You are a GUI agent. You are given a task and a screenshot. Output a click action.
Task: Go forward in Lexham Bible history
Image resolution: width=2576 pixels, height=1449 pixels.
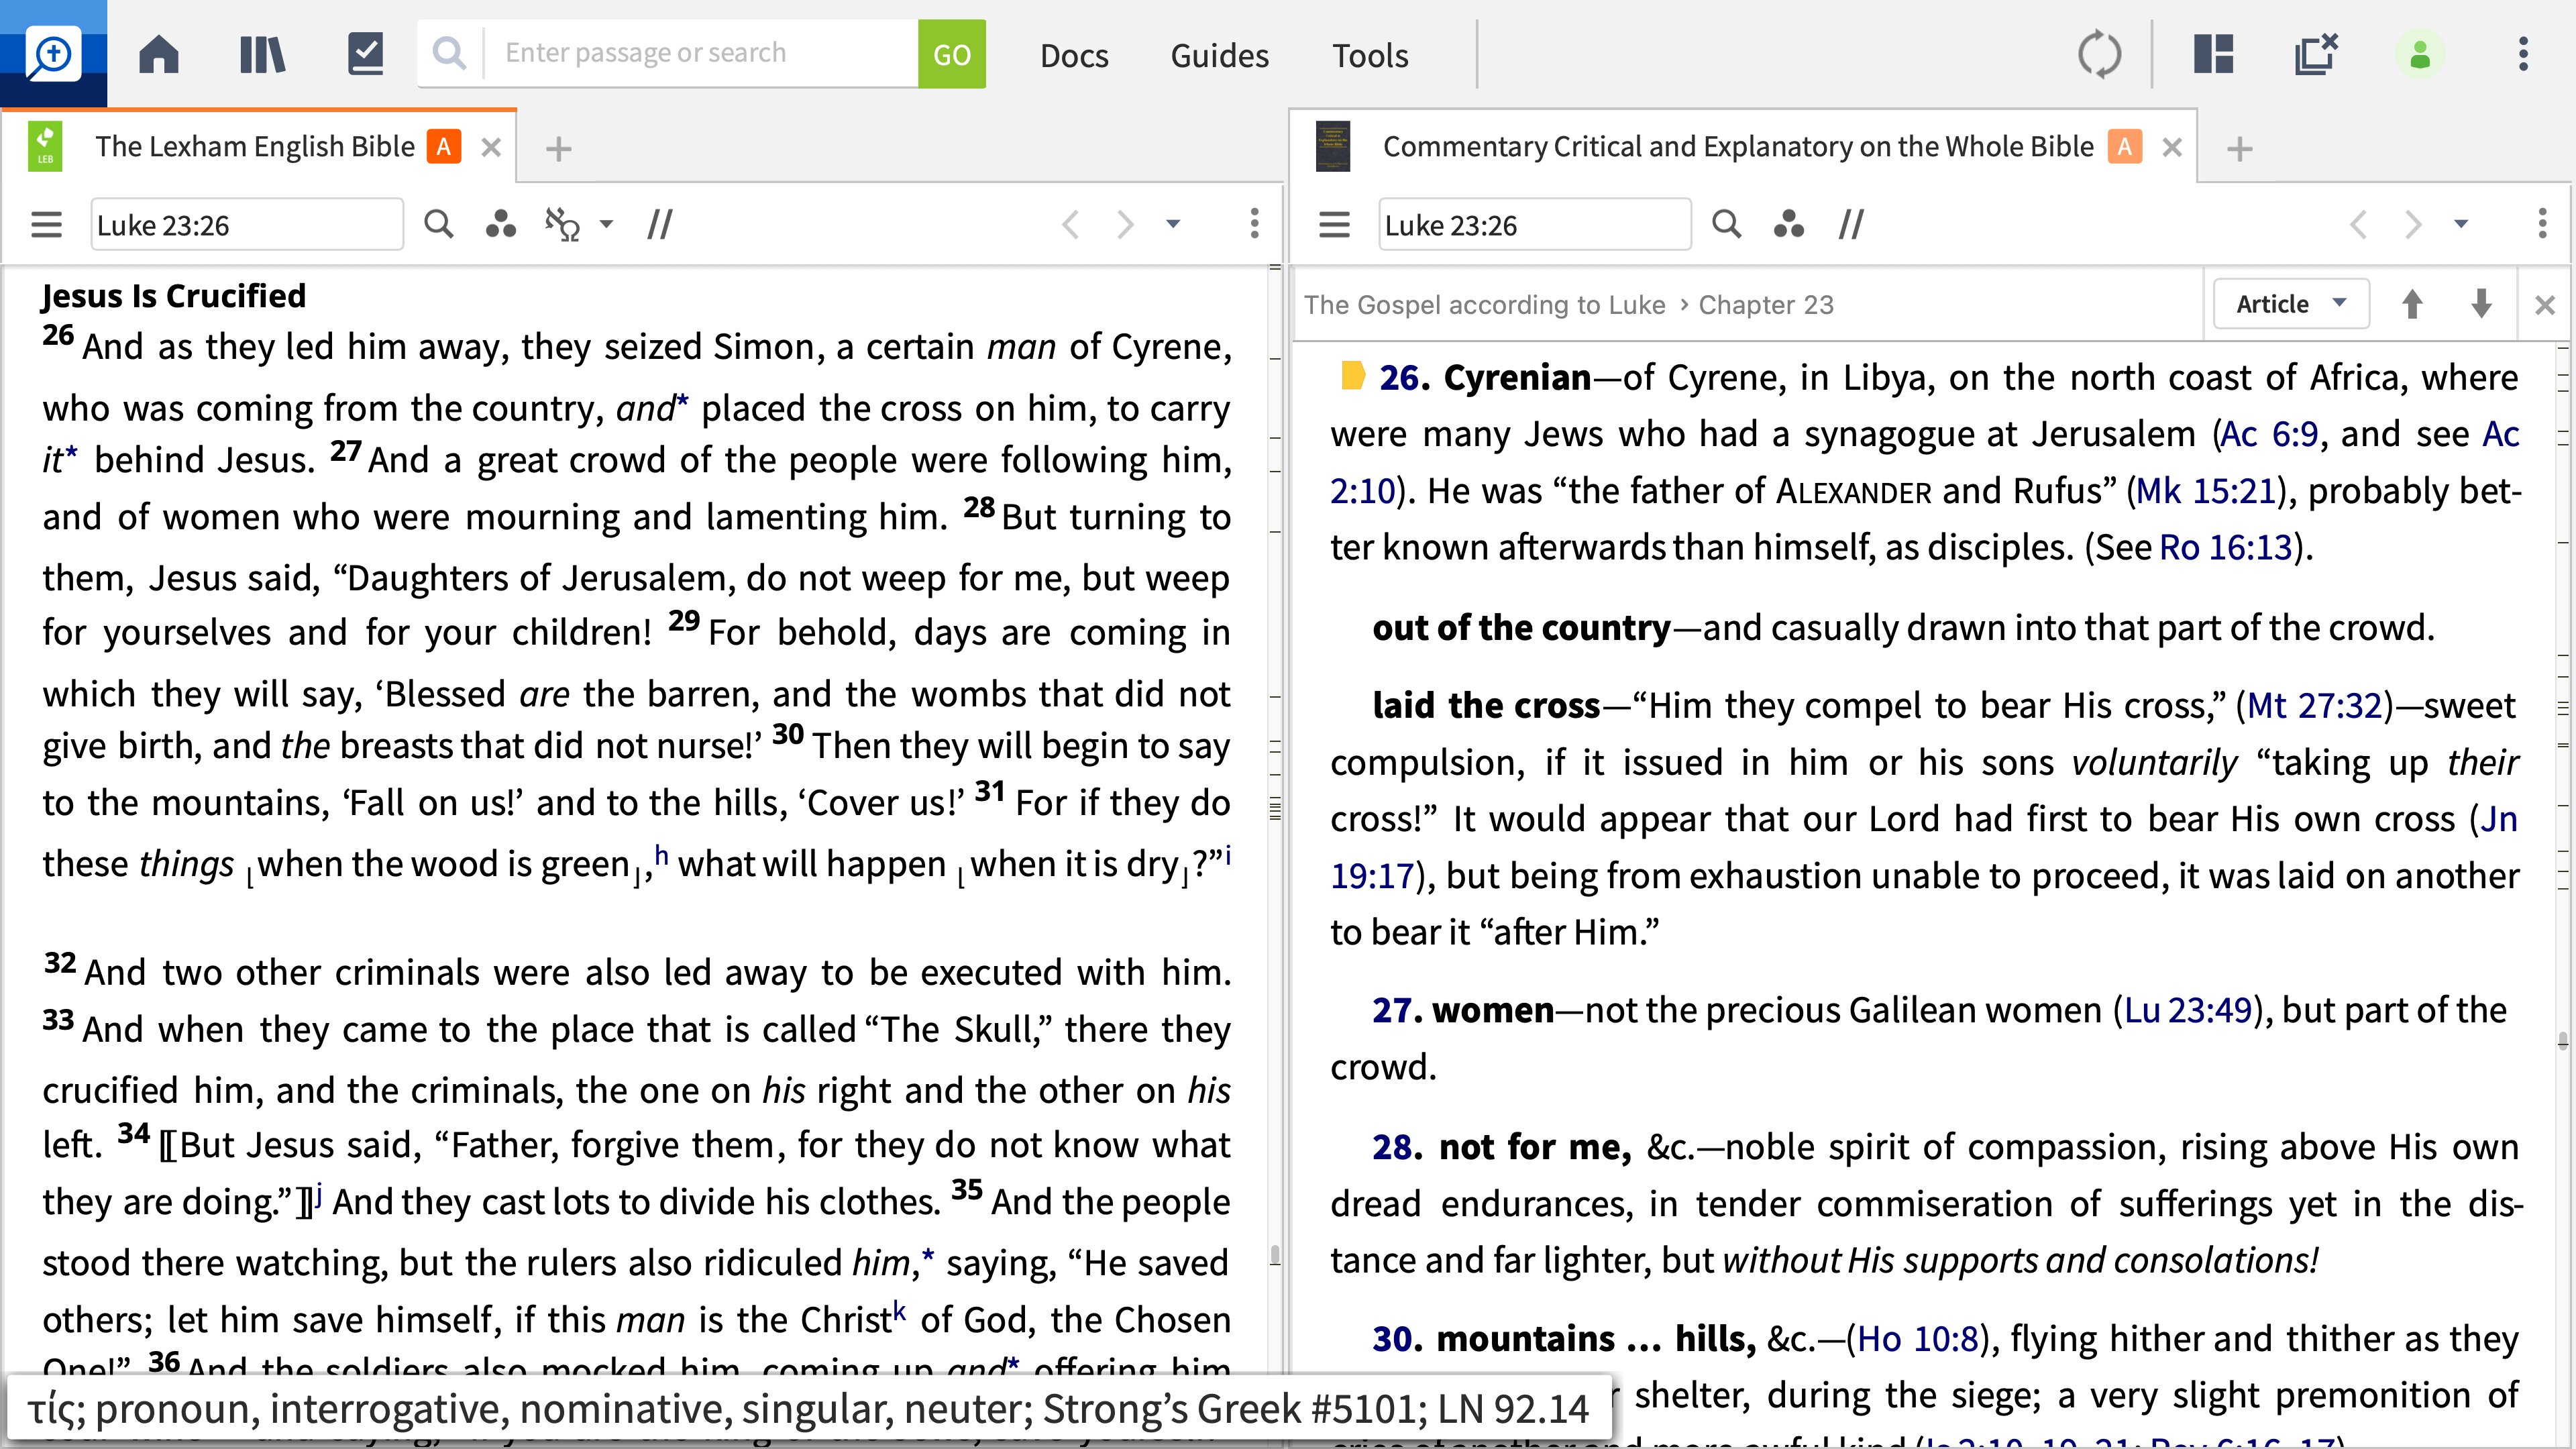pyautogui.click(x=1125, y=224)
